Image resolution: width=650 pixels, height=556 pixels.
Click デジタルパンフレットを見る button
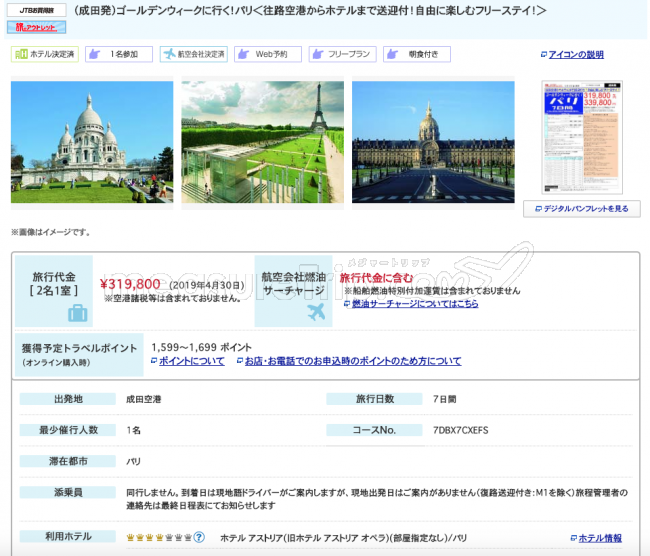tap(582, 209)
